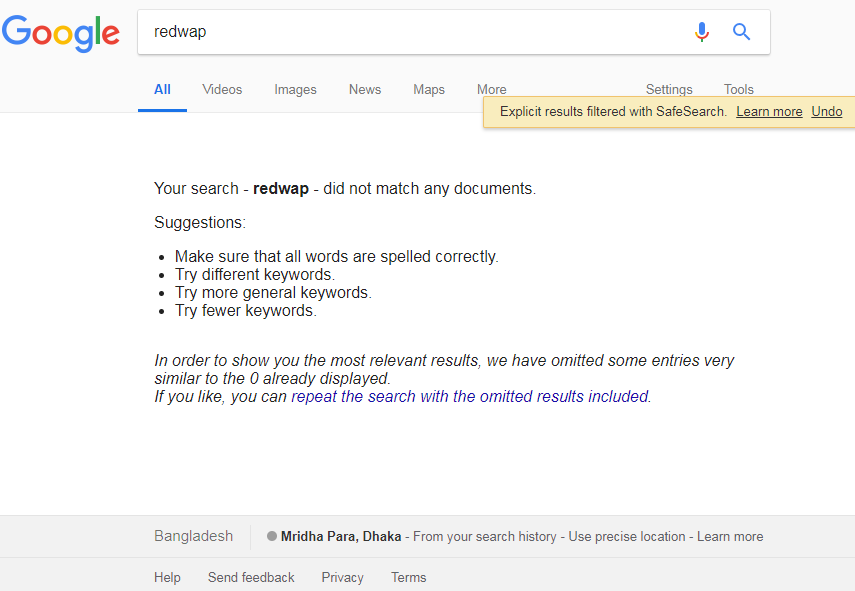Image resolution: width=855 pixels, height=591 pixels.
Task: Click the Use precise location link
Action: coord(627,537)
